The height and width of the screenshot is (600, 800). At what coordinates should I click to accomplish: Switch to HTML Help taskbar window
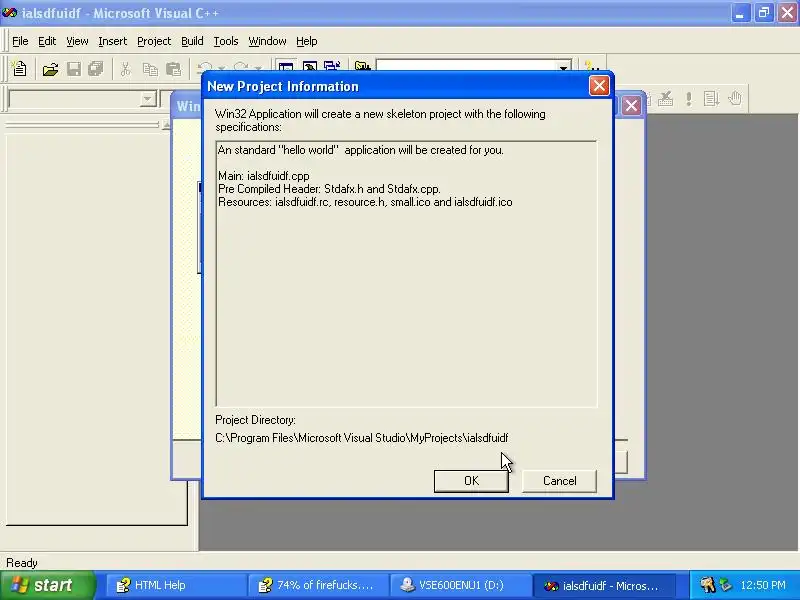point(176,585)
